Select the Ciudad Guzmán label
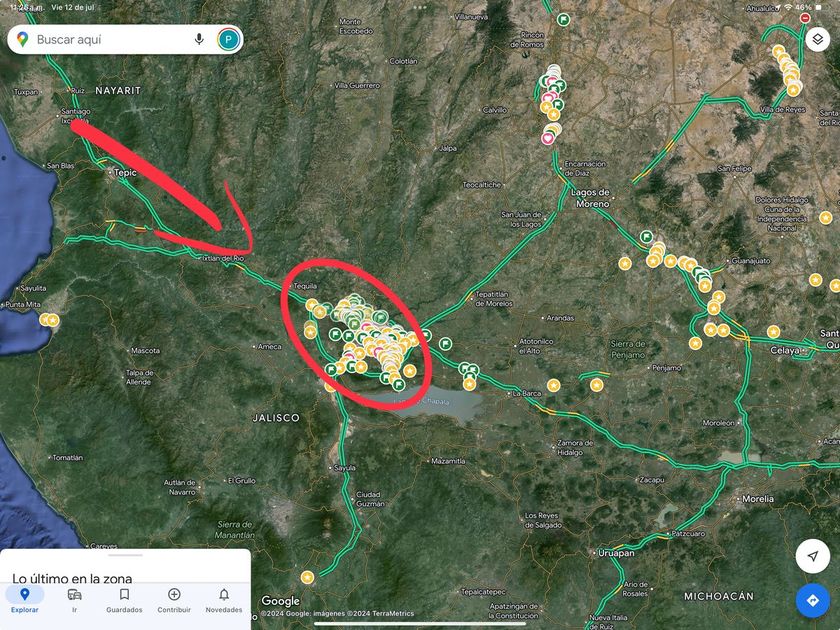 click(x=370, y=499)
